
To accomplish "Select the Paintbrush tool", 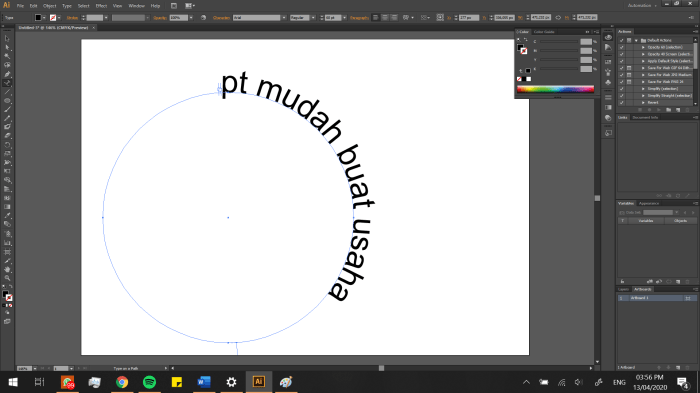I will pyautogui.click(x=7, y=109).
